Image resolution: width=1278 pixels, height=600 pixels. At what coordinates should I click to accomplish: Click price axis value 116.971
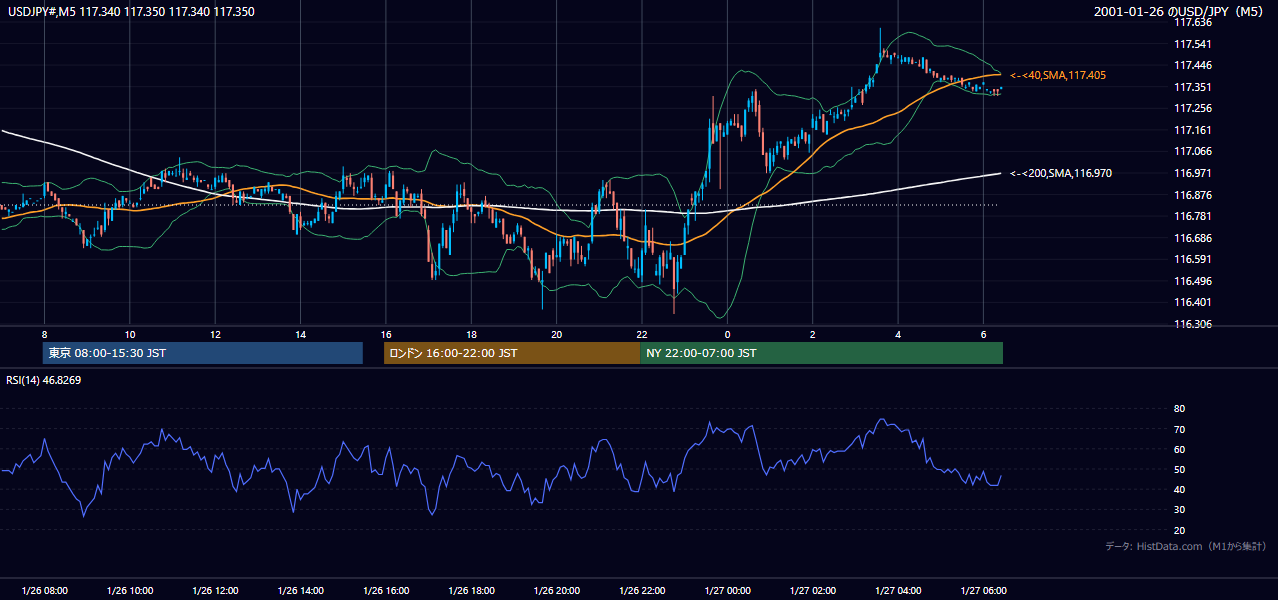(1193, 173)
